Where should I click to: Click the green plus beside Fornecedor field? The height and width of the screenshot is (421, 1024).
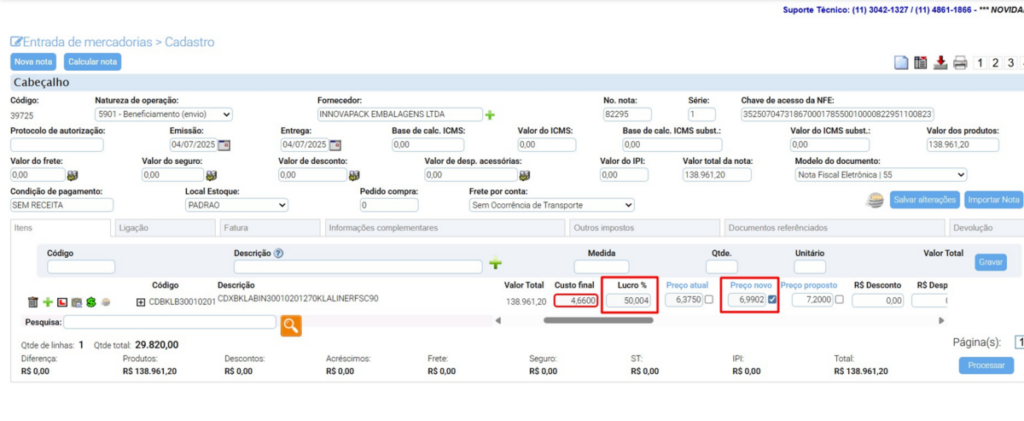pos(489,115)
